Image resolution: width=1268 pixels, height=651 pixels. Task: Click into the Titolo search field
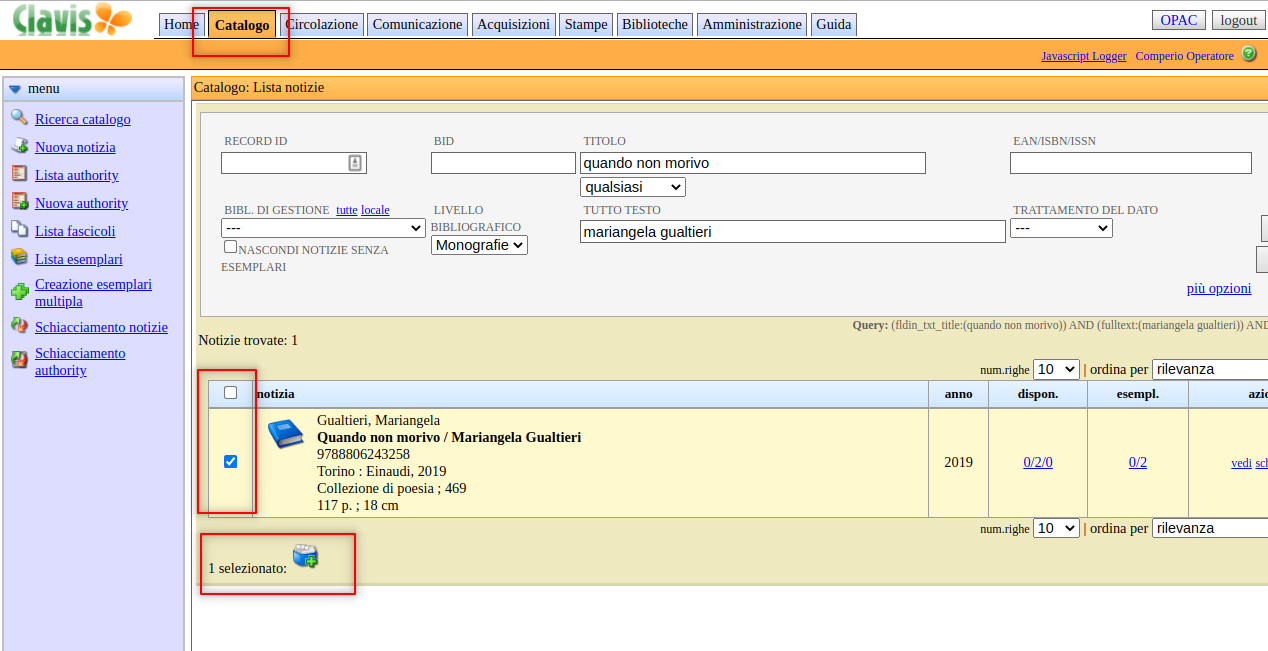click(752, 163)
